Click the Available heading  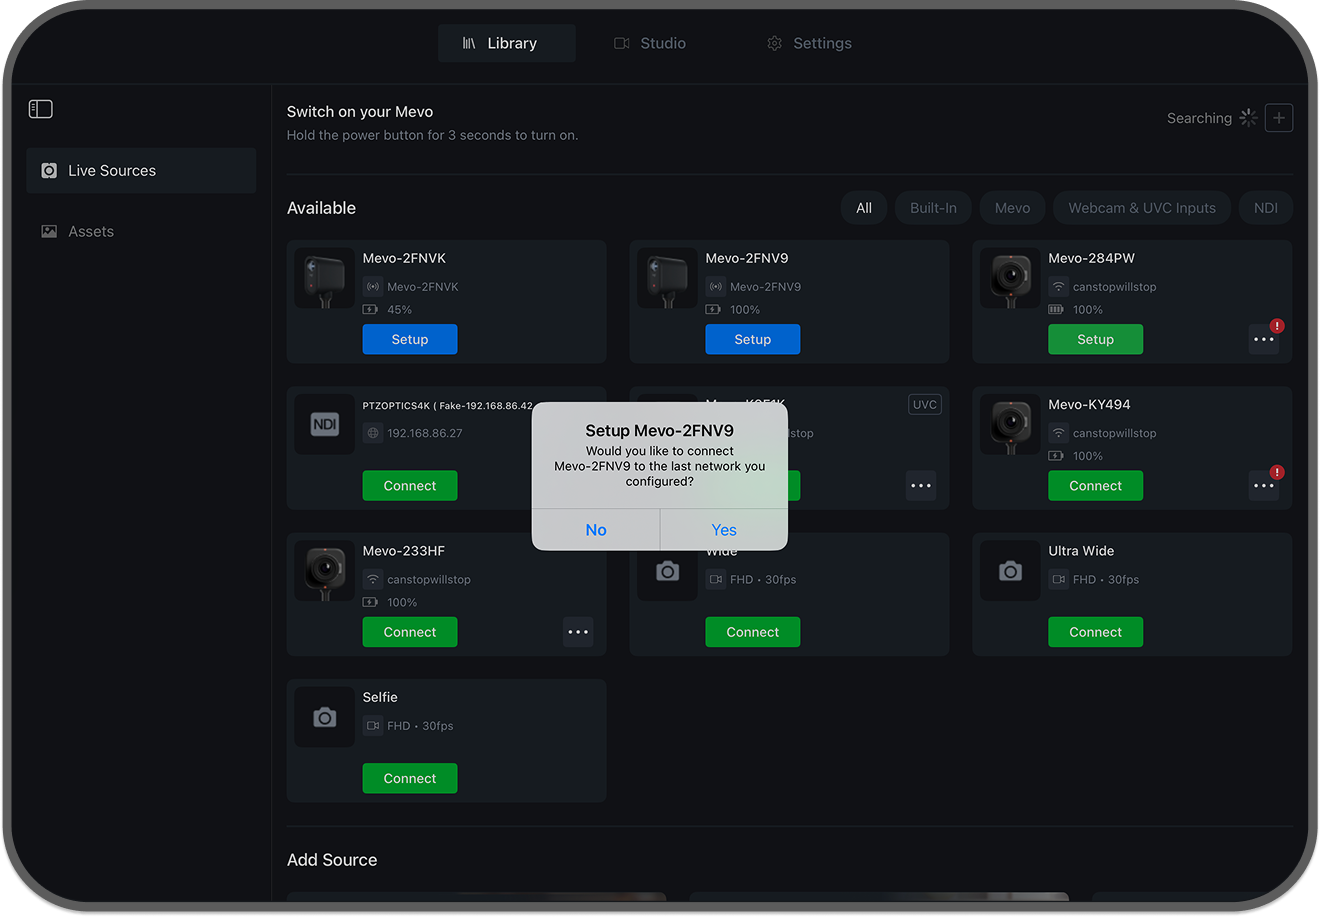[x=321, y=208]
